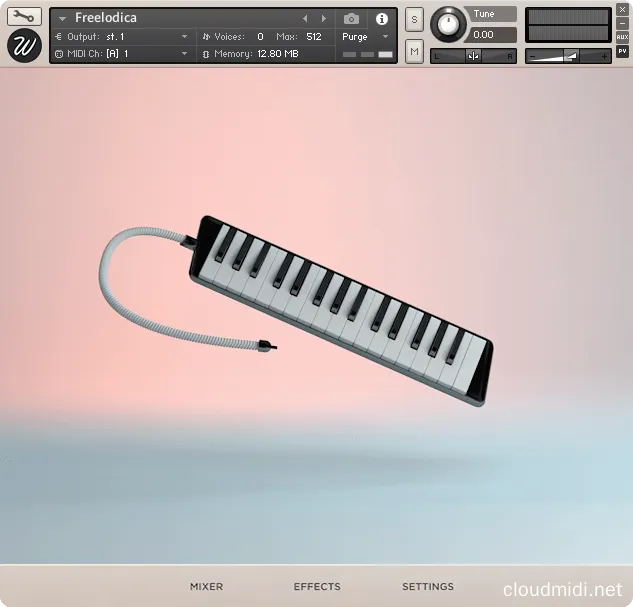Switch to the MIXER tab
Screen dimensions: 633x607
pos(206,587)
